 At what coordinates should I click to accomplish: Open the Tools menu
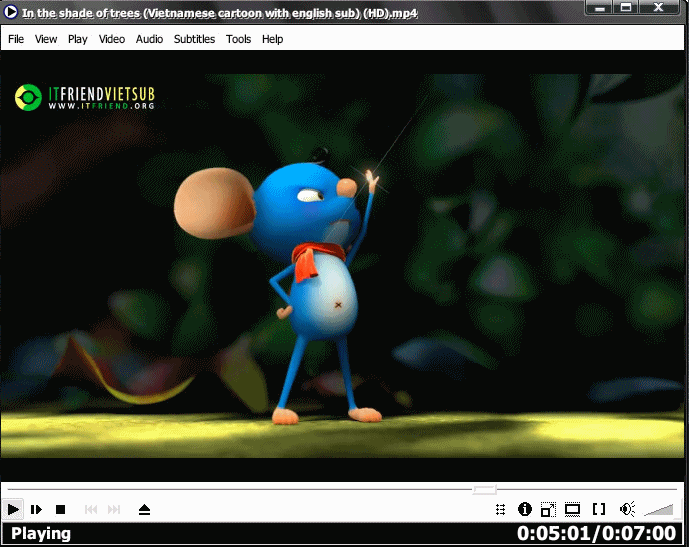click(239, 39)
